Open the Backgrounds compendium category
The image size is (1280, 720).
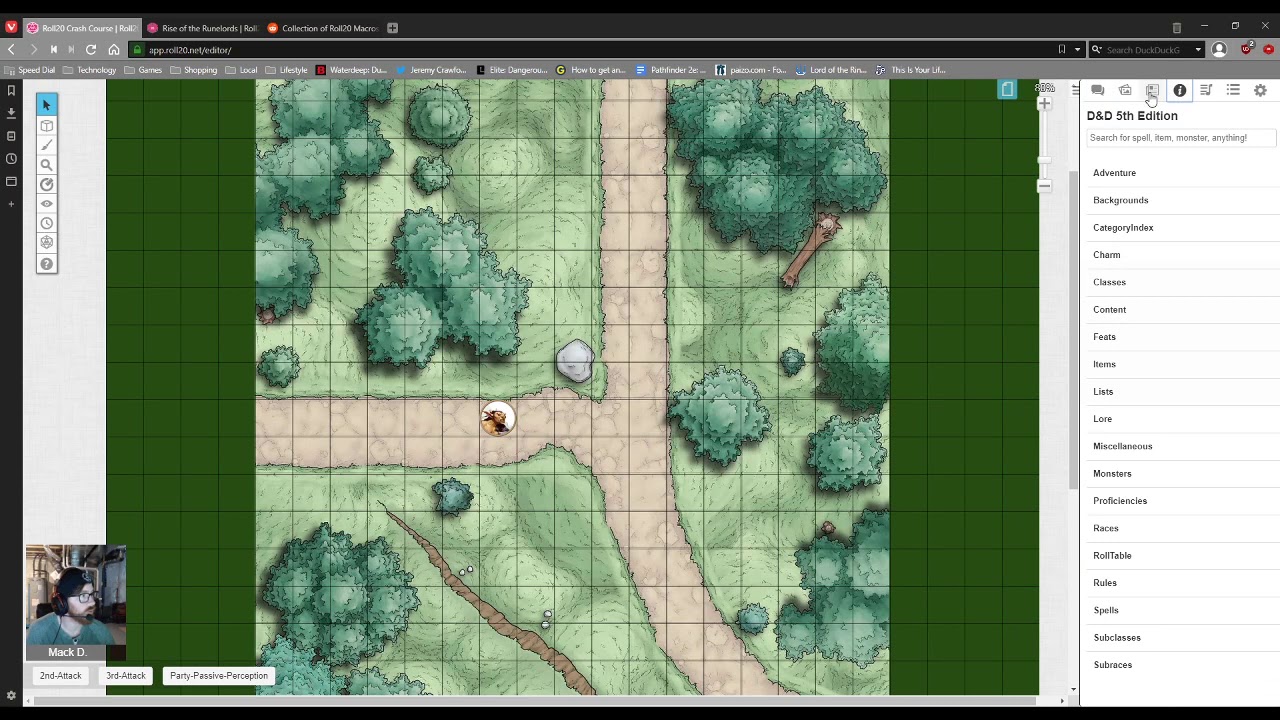1120,200
